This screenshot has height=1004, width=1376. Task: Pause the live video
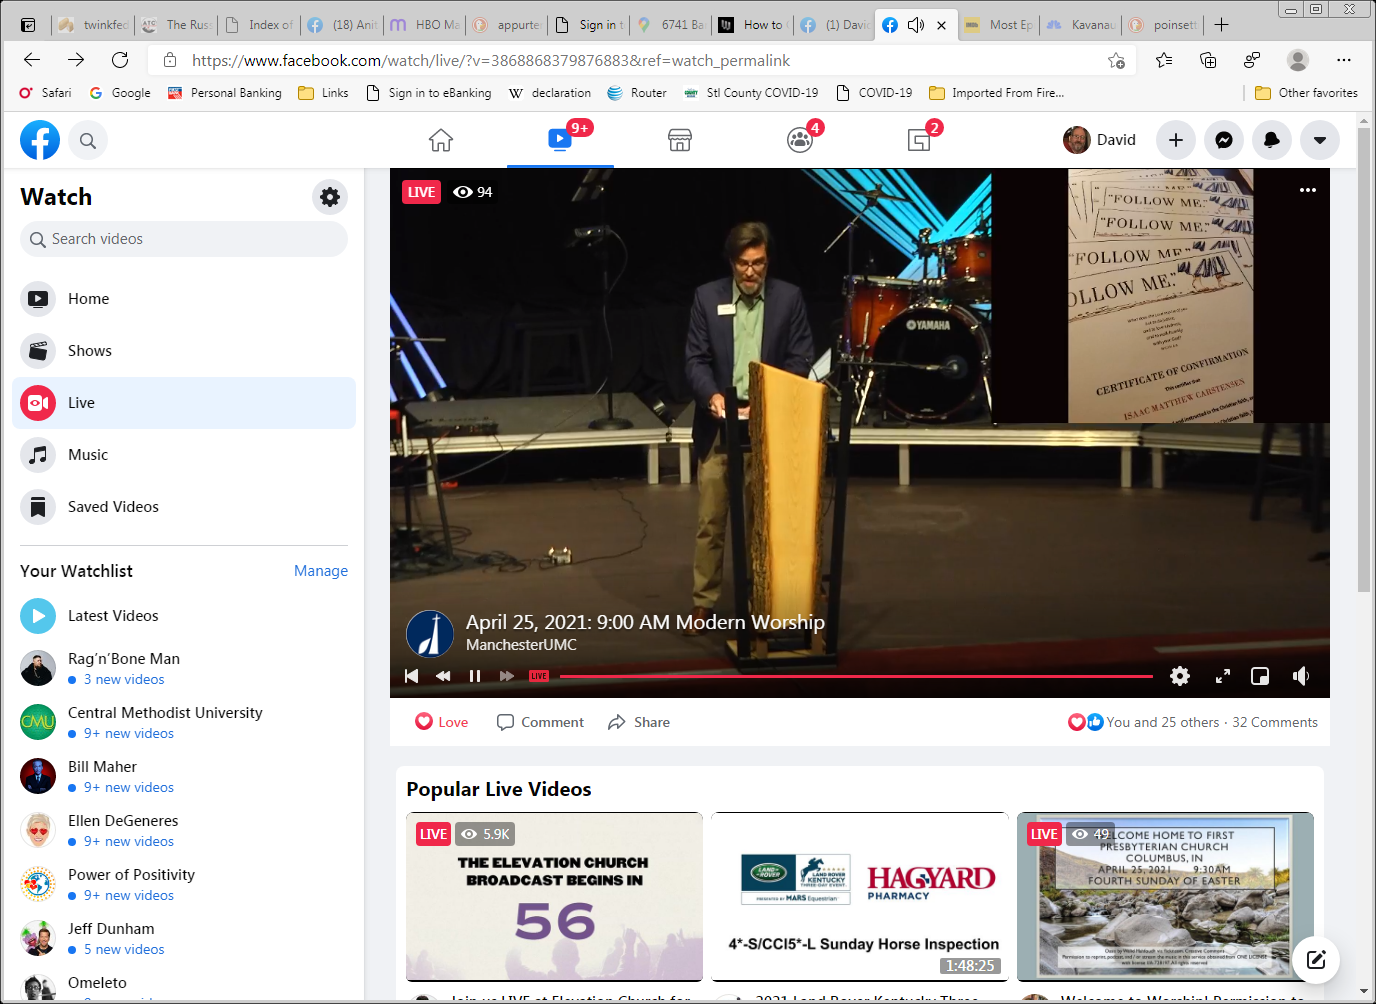(x=475, y=676)
